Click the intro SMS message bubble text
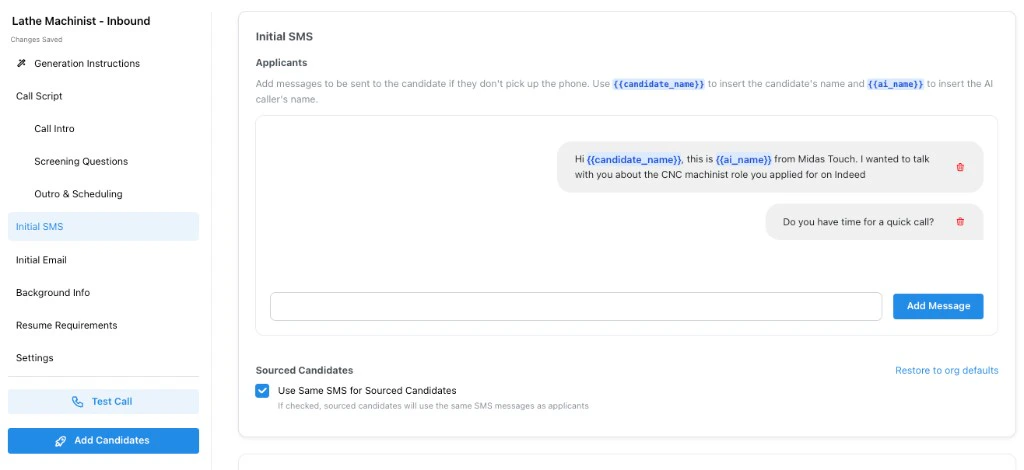Image resolution: width=1024 pixels, height=470 pixels. click(752, 167)
